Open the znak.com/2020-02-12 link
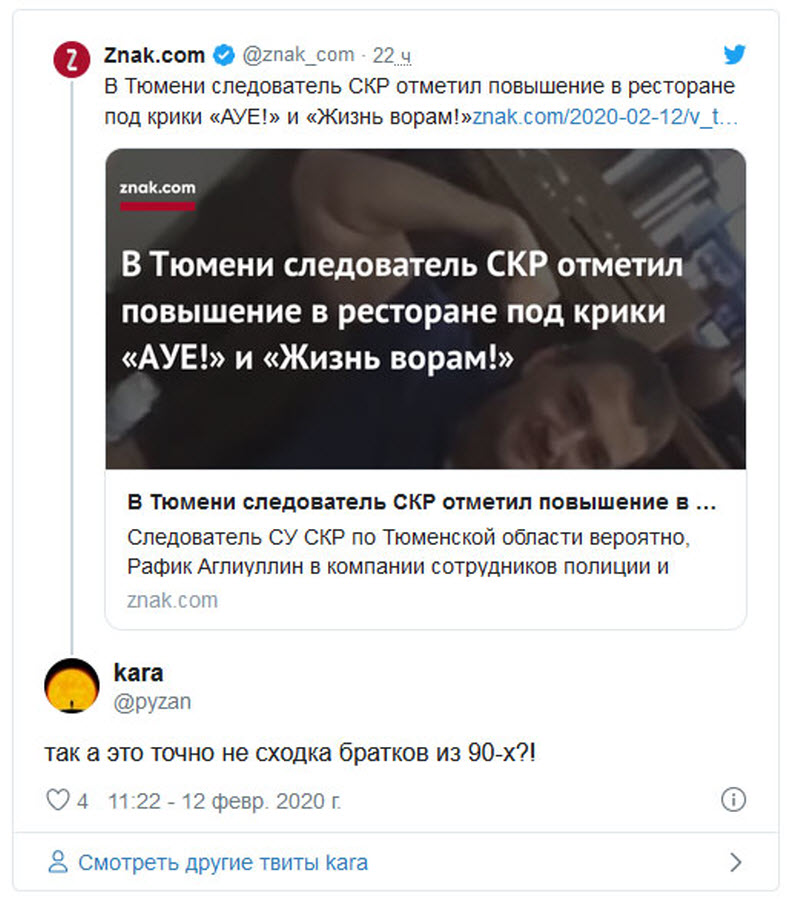This screenshot has width=800, height=901. tap(605, 117)
